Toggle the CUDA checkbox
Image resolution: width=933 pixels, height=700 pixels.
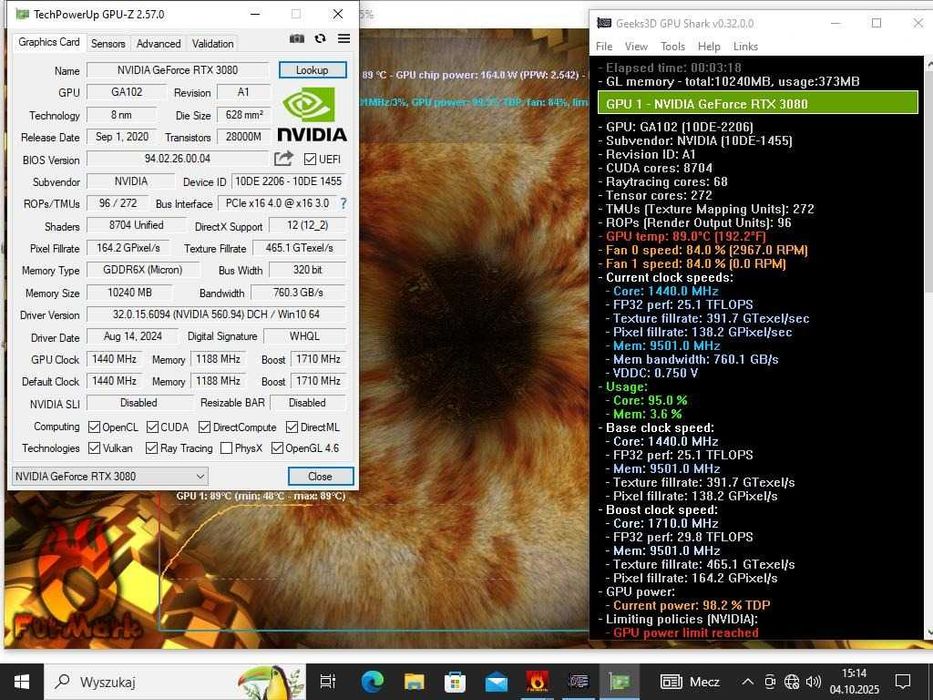[x=152, y=427]
